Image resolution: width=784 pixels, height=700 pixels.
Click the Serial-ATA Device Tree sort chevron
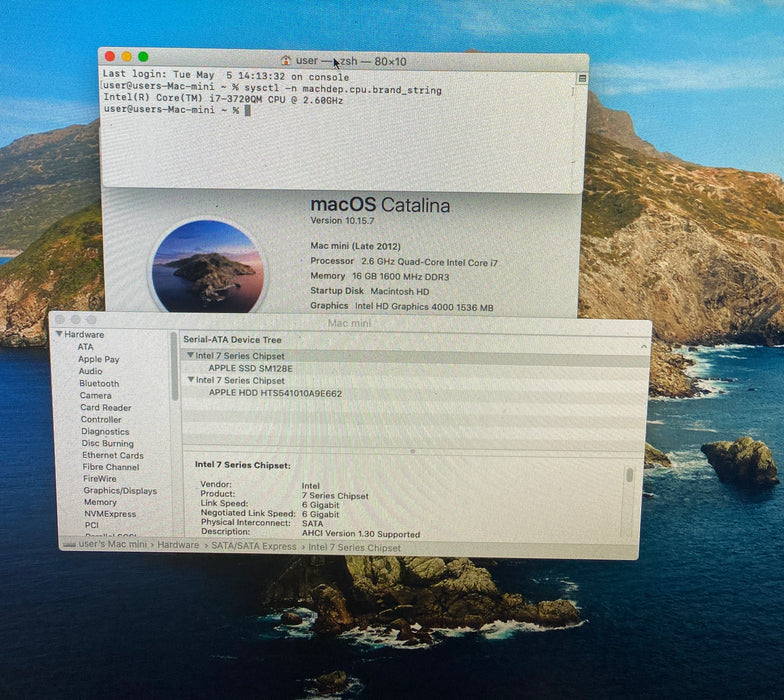[644, 346]
